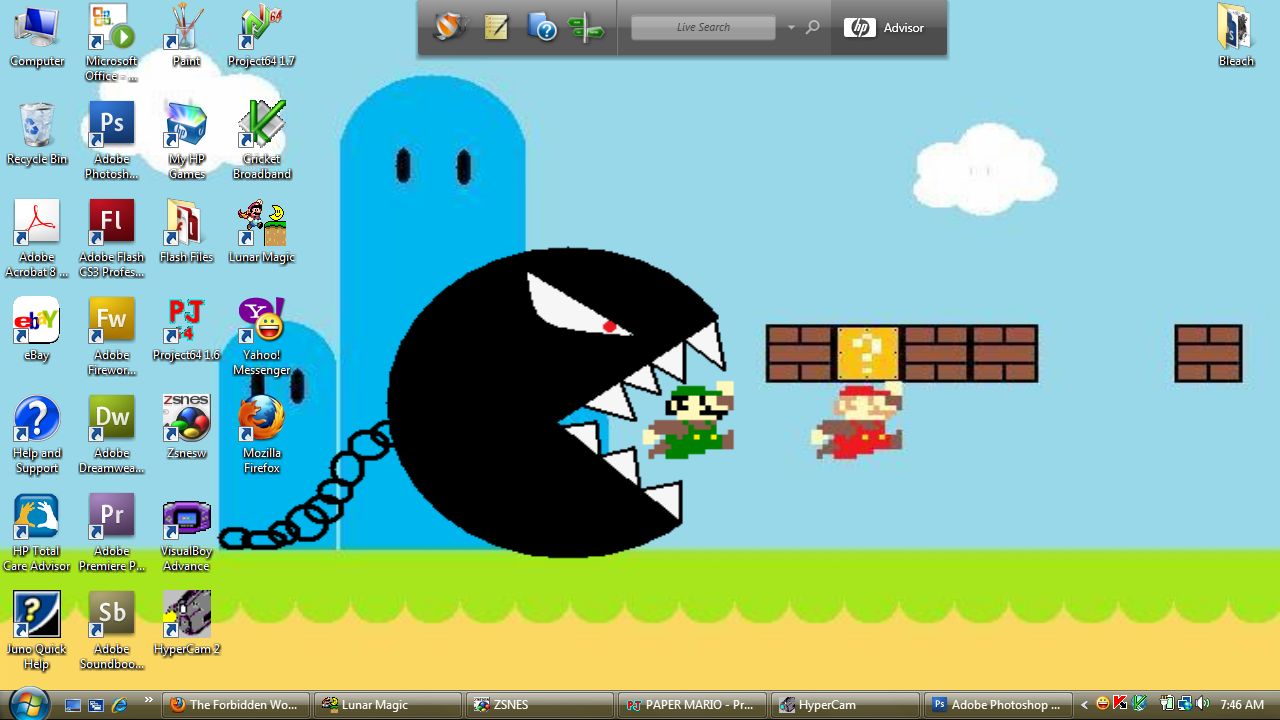Launch the VisualBoy Advance shortcut

coord(186,518)
